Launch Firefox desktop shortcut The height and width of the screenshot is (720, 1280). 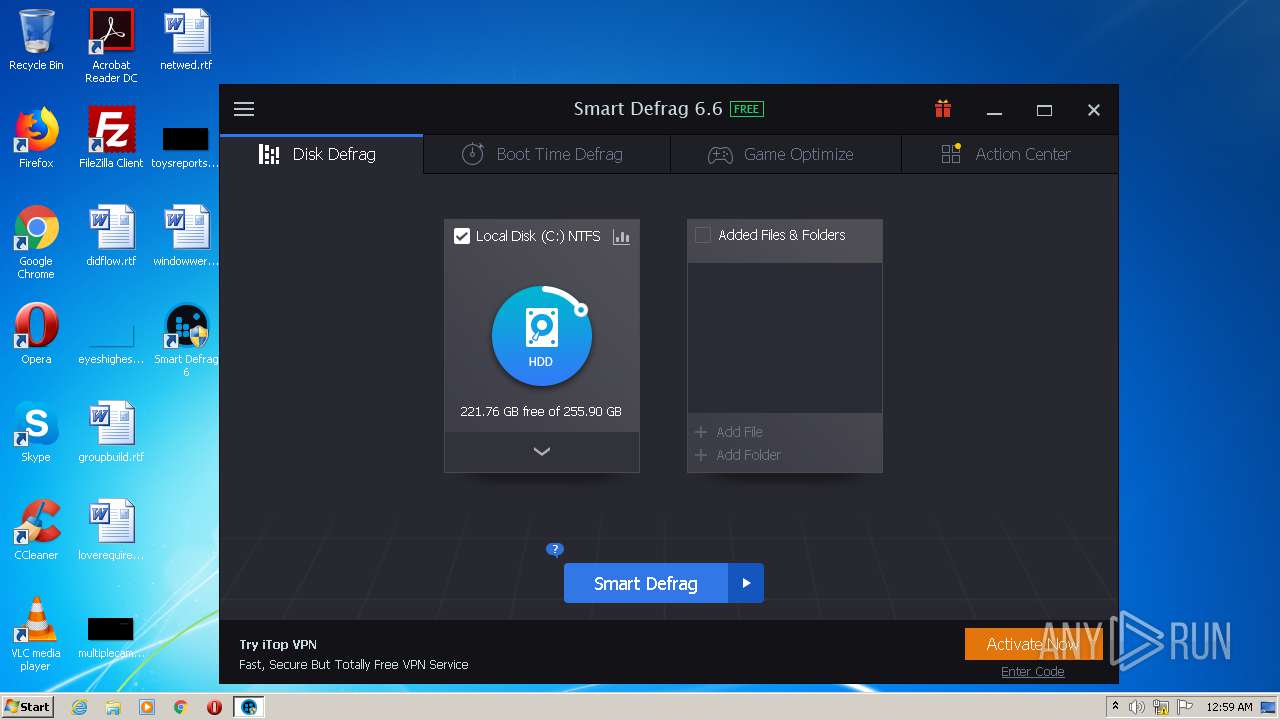36,138
